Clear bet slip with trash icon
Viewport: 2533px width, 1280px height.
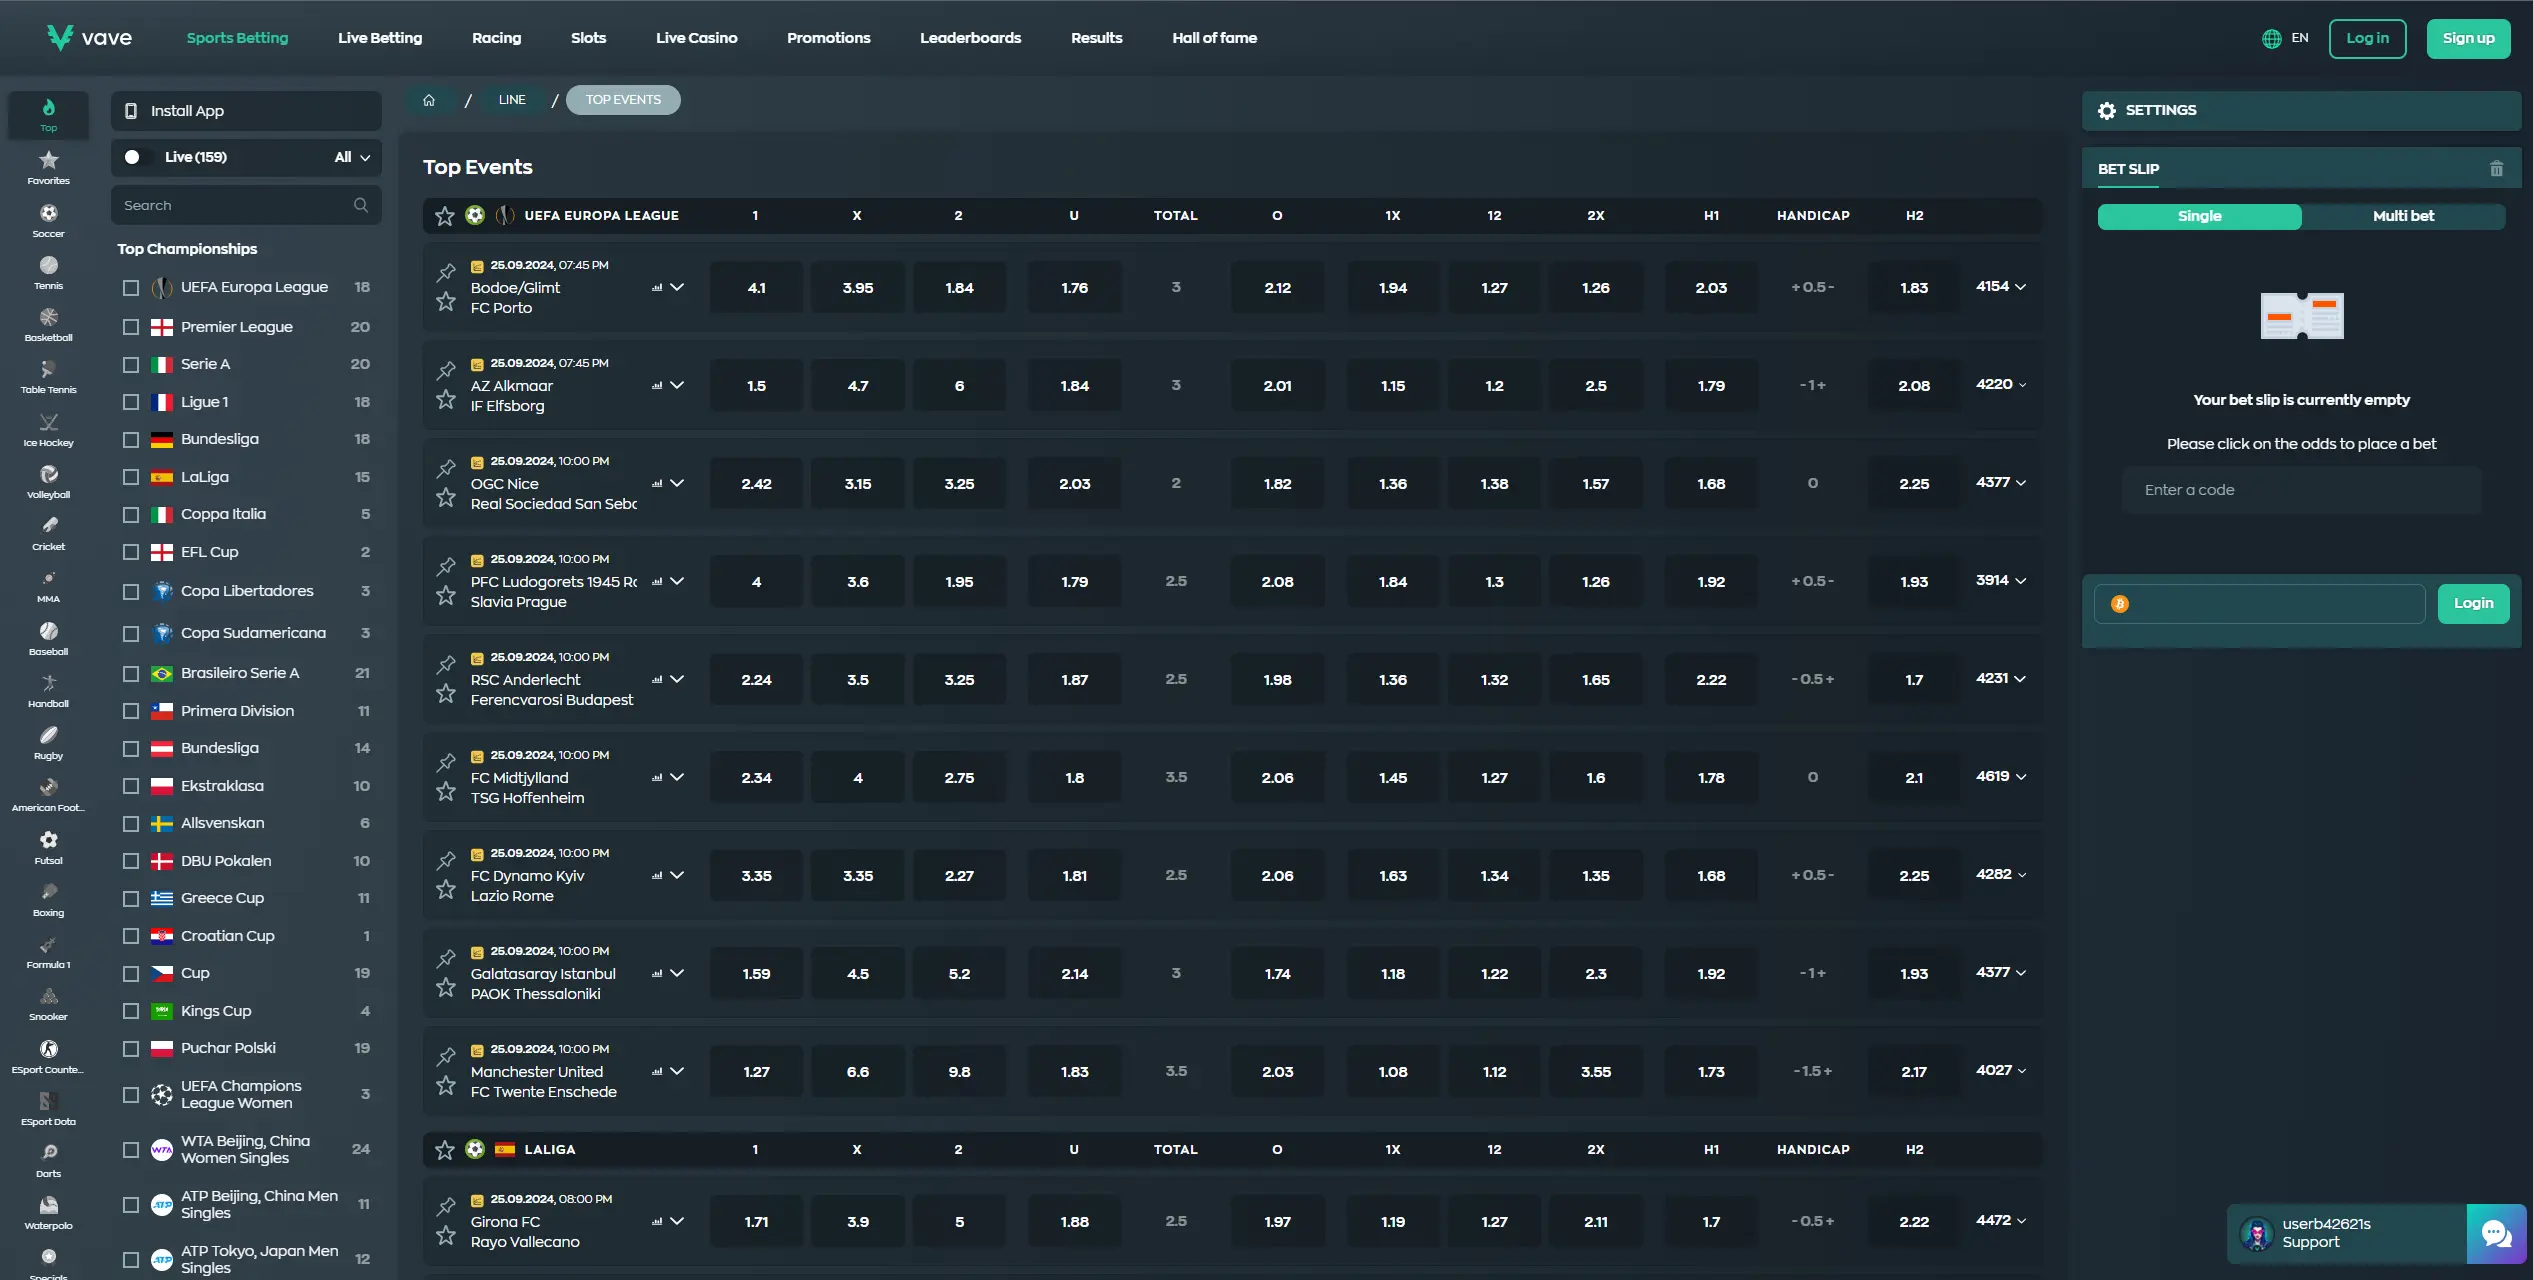point(2496,169)
